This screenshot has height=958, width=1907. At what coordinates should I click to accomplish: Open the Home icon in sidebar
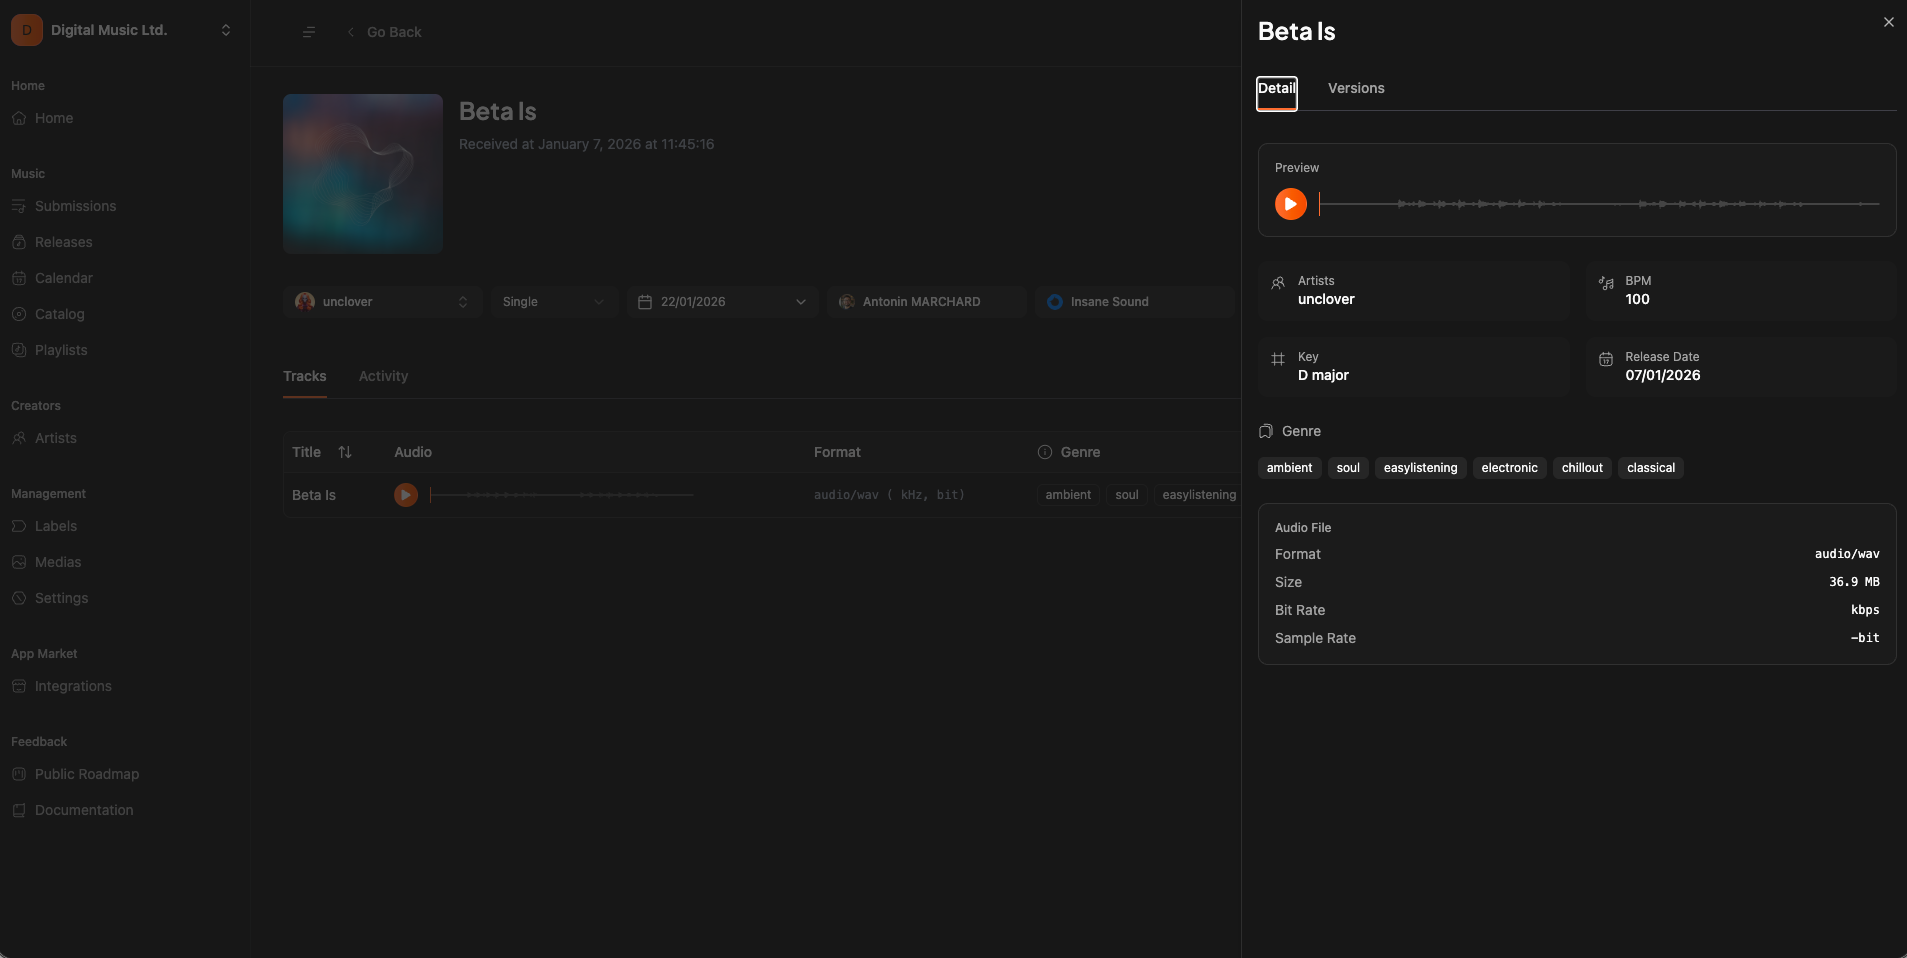pyautogui.click(x=19, y=118)
